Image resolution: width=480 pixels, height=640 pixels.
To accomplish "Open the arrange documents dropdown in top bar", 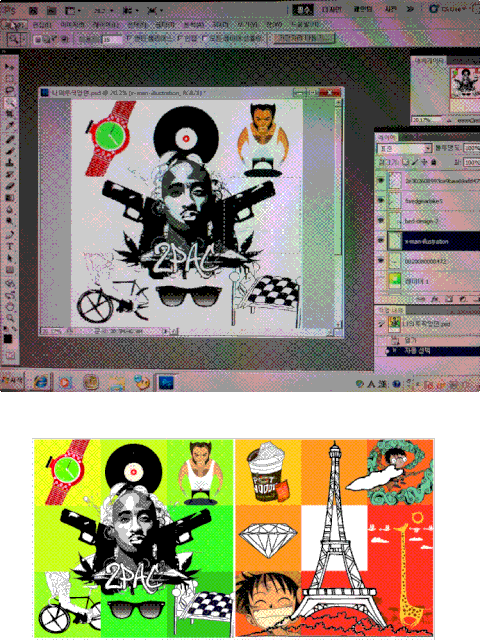I will point(131,11).
